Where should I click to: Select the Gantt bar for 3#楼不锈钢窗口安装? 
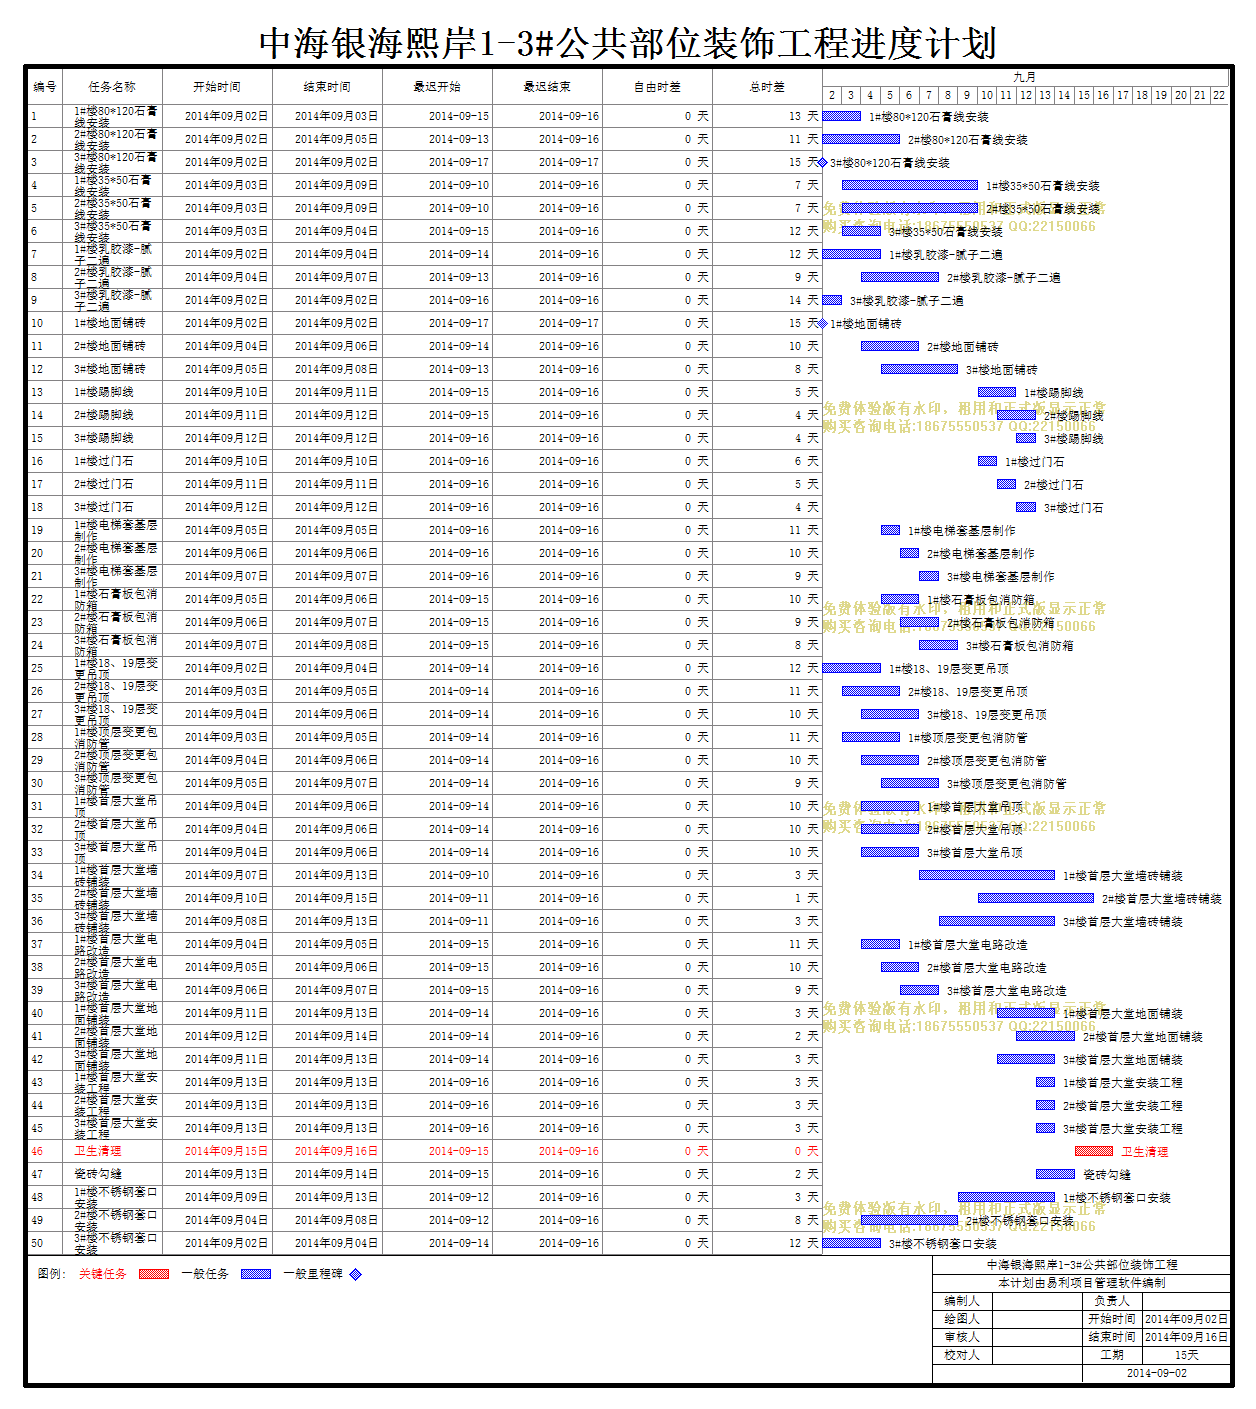tap(852, 1243)
